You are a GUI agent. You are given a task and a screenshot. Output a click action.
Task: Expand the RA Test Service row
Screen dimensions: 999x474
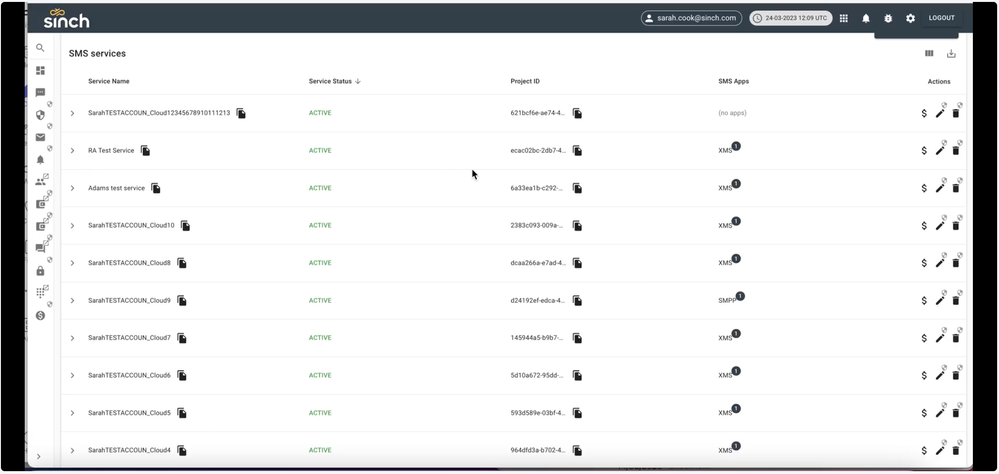pyautogui.click(x=72, y=151)
